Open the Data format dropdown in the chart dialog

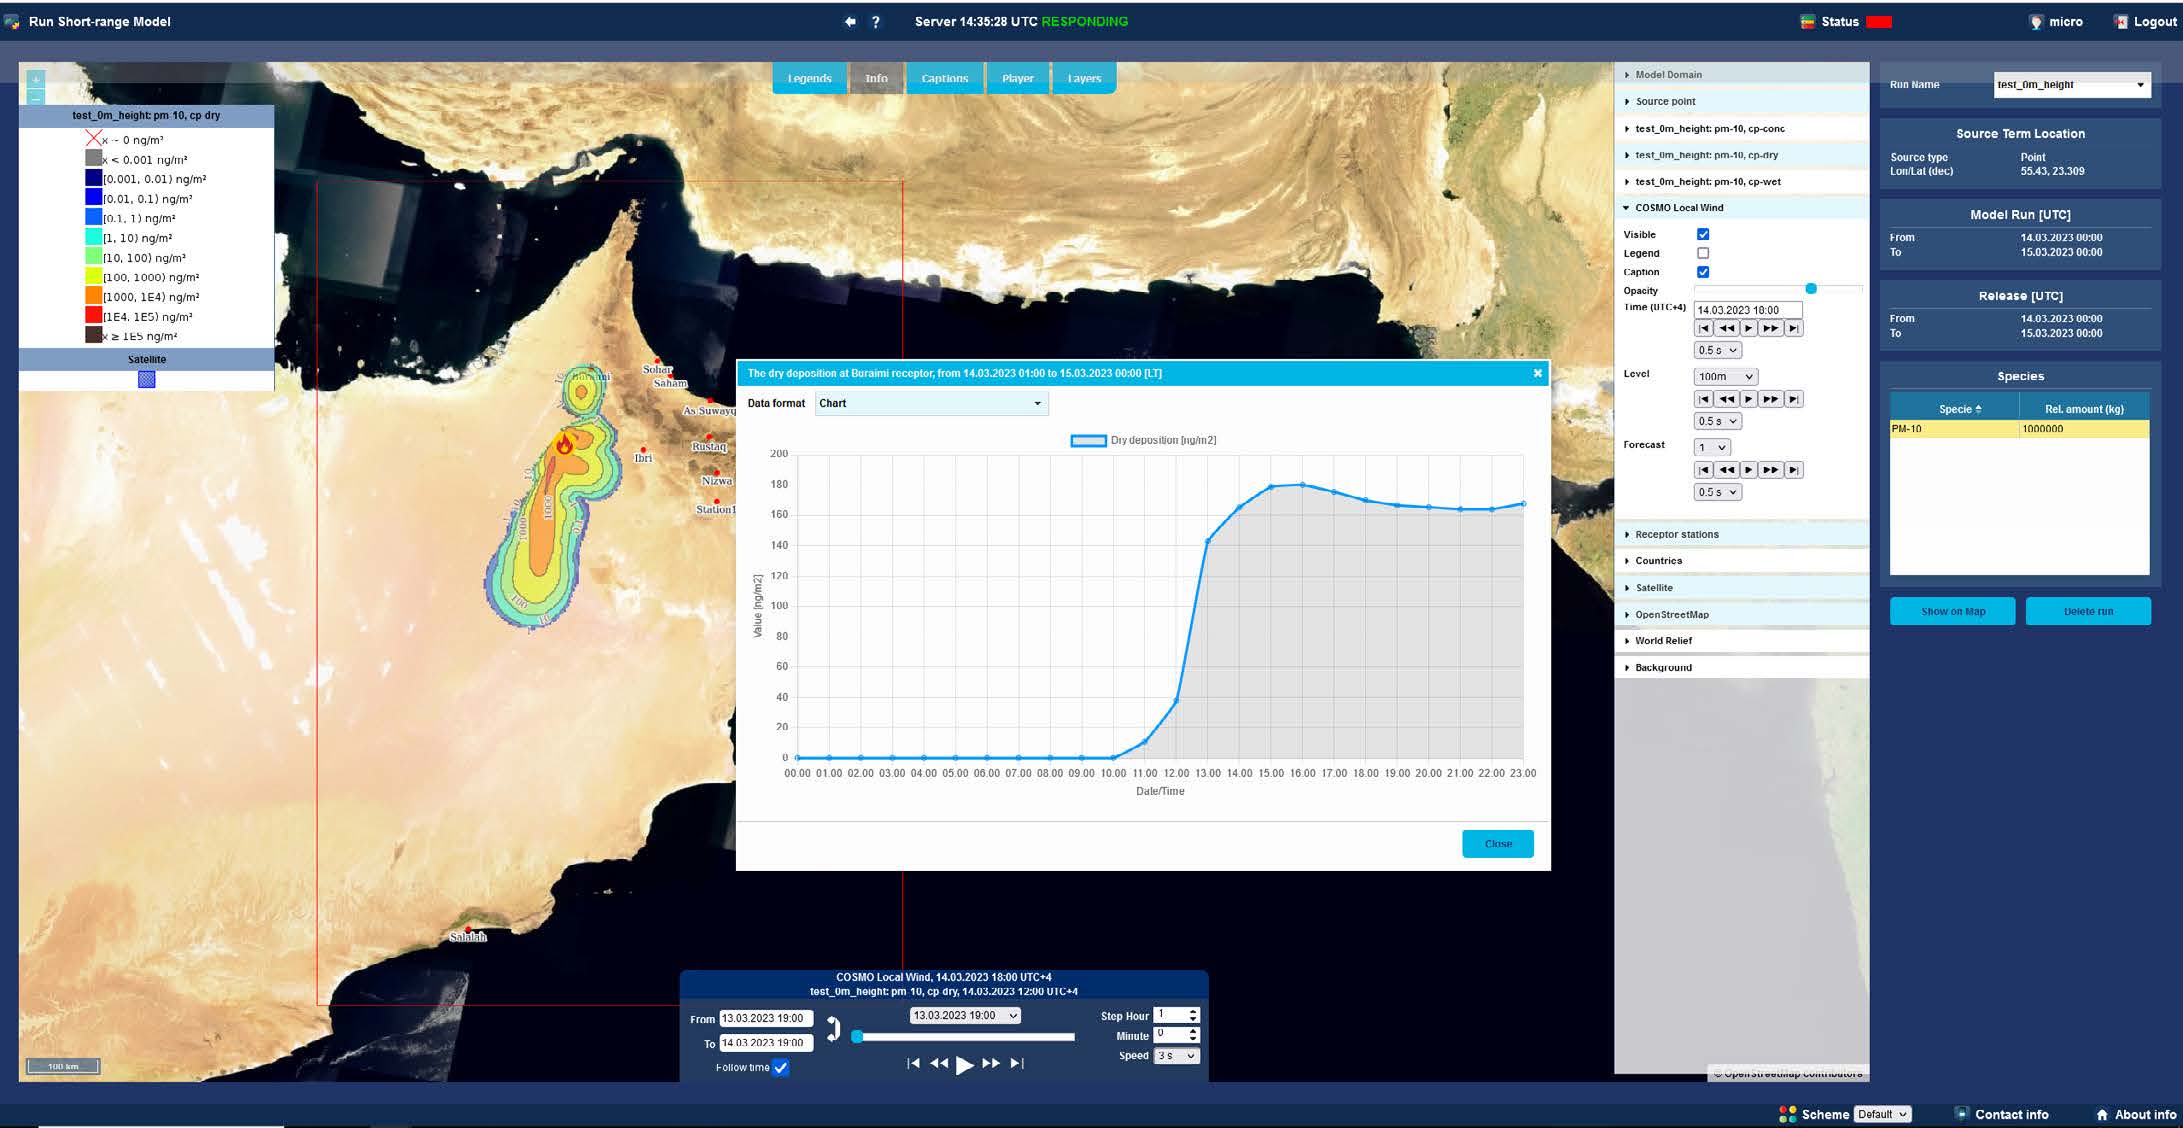[x=930, y=403]
